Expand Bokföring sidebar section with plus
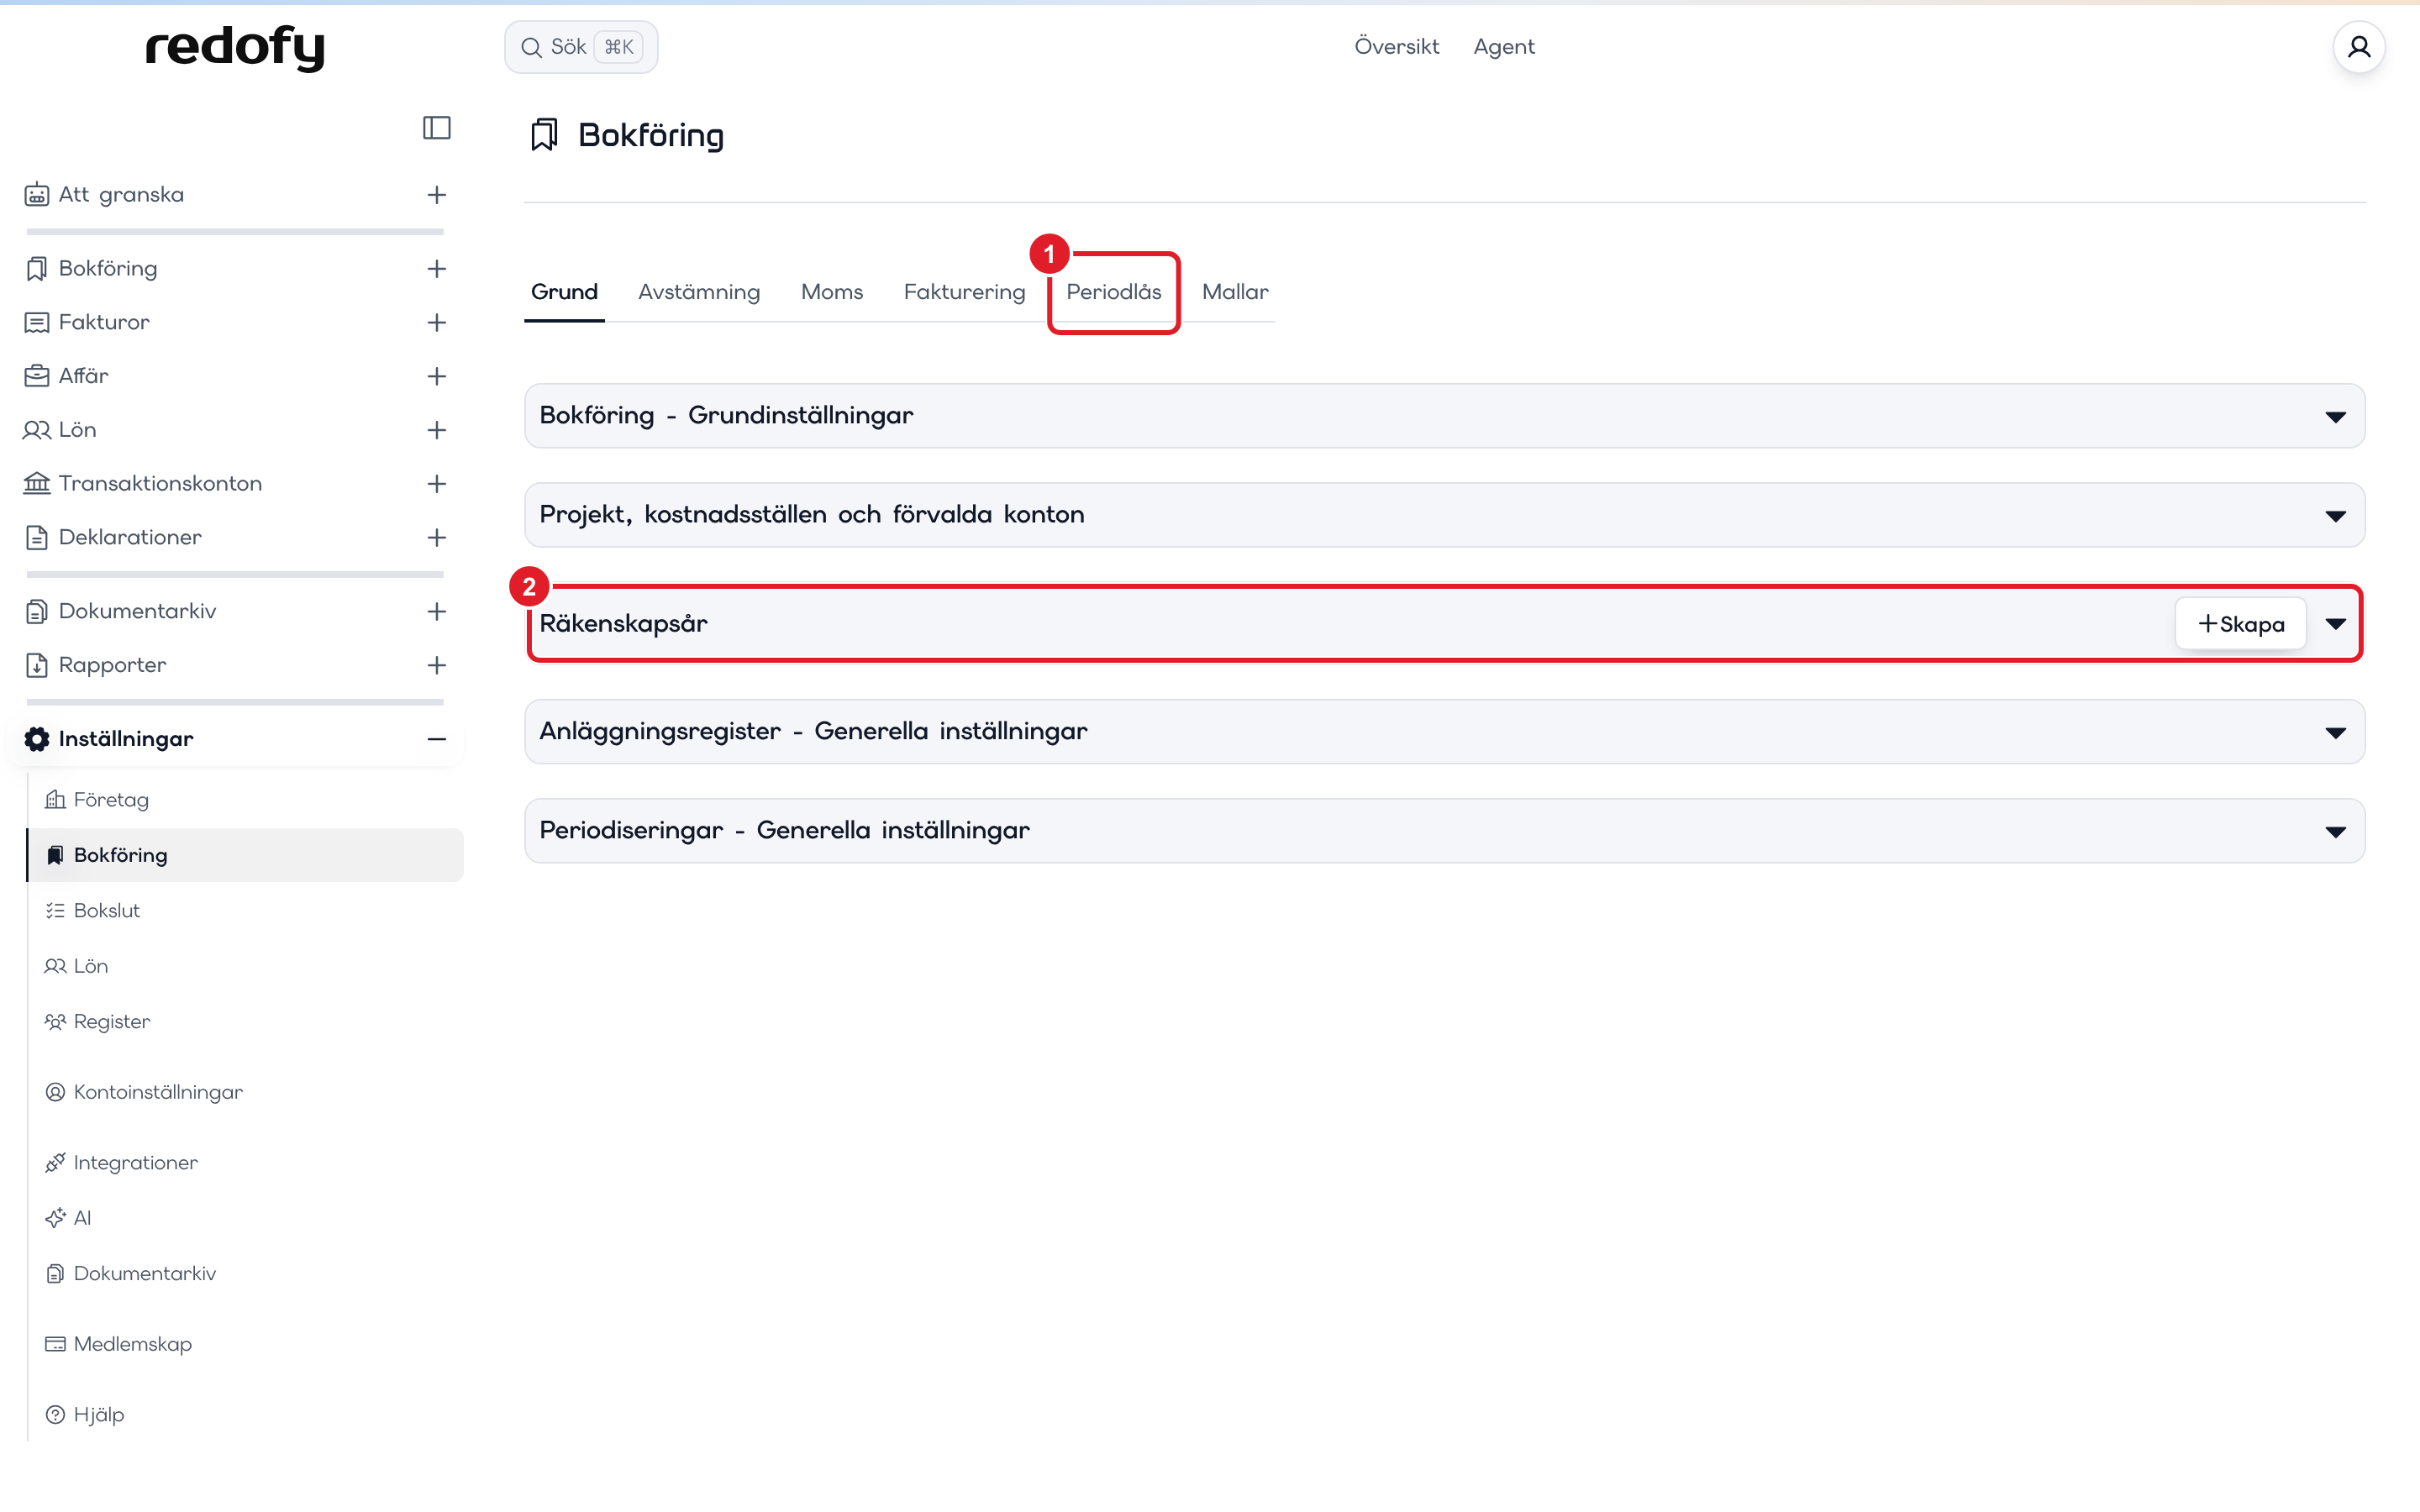Image resolution: width=2420 pixels, height=1512 pixels. click(x=436, y=268)
